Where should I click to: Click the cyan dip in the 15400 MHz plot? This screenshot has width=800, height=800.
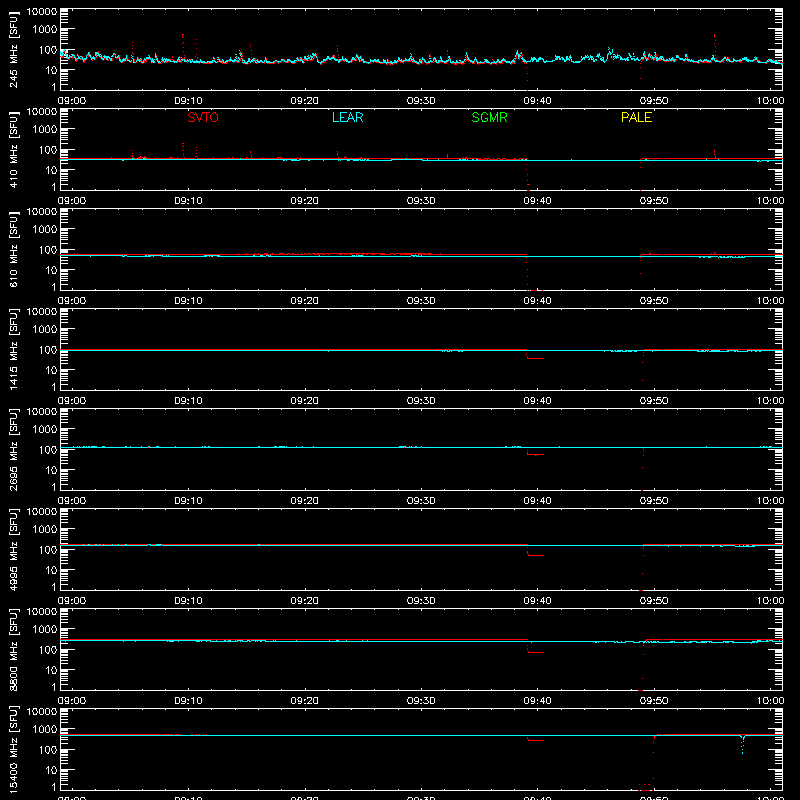742,744
